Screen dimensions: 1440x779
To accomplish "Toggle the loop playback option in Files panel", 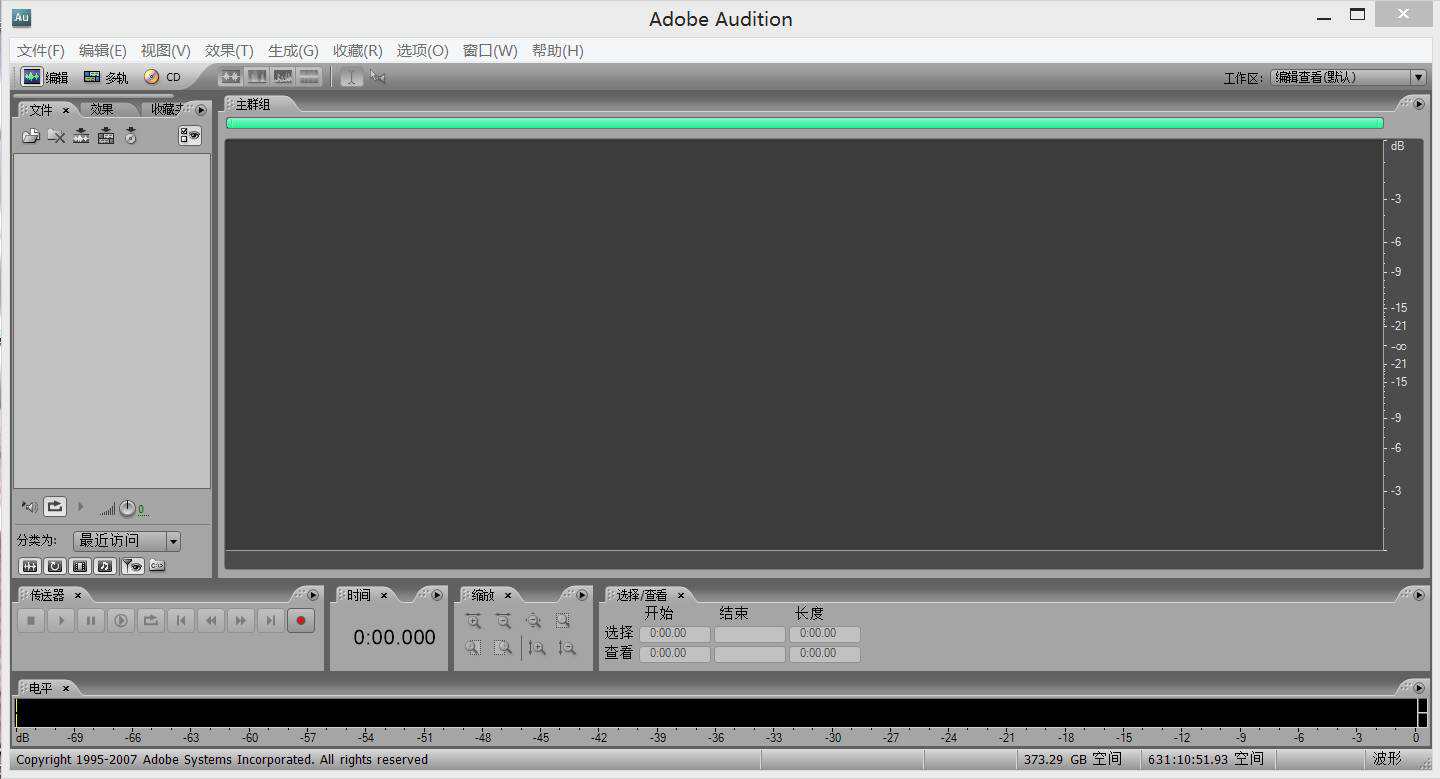I will (x=55, y=507).
